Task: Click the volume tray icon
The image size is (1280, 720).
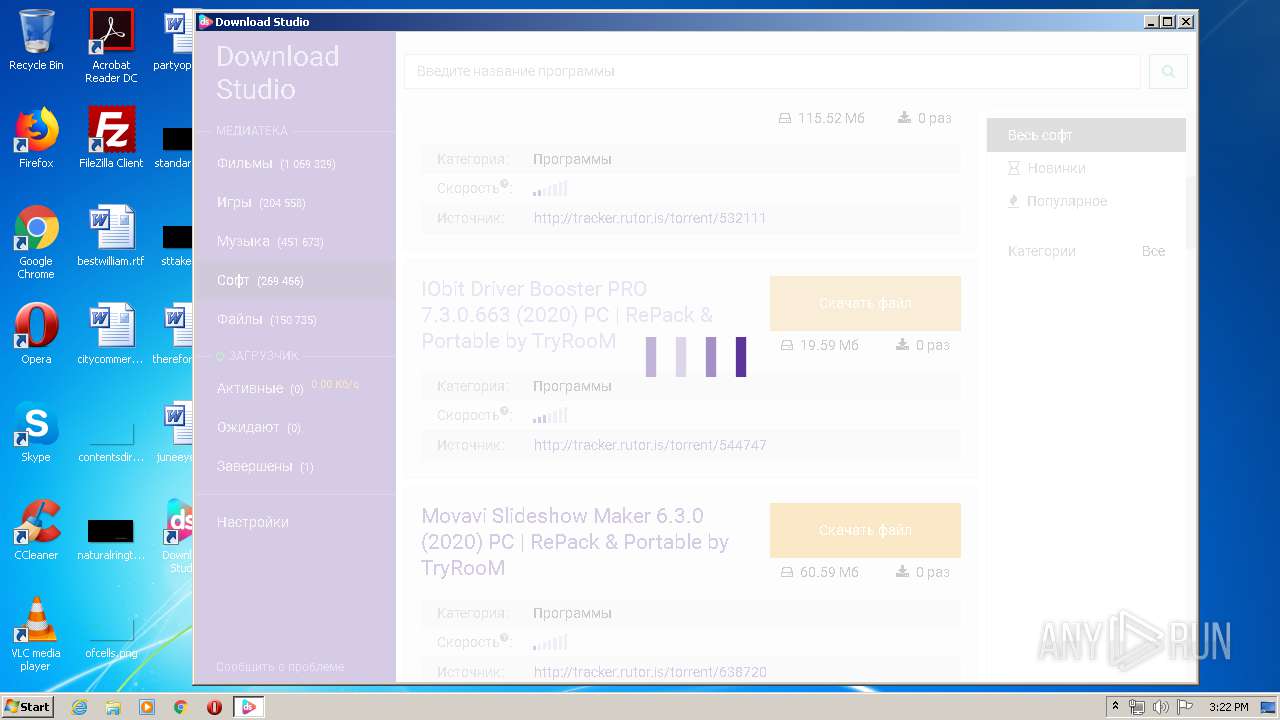Action: point(1160,707)
